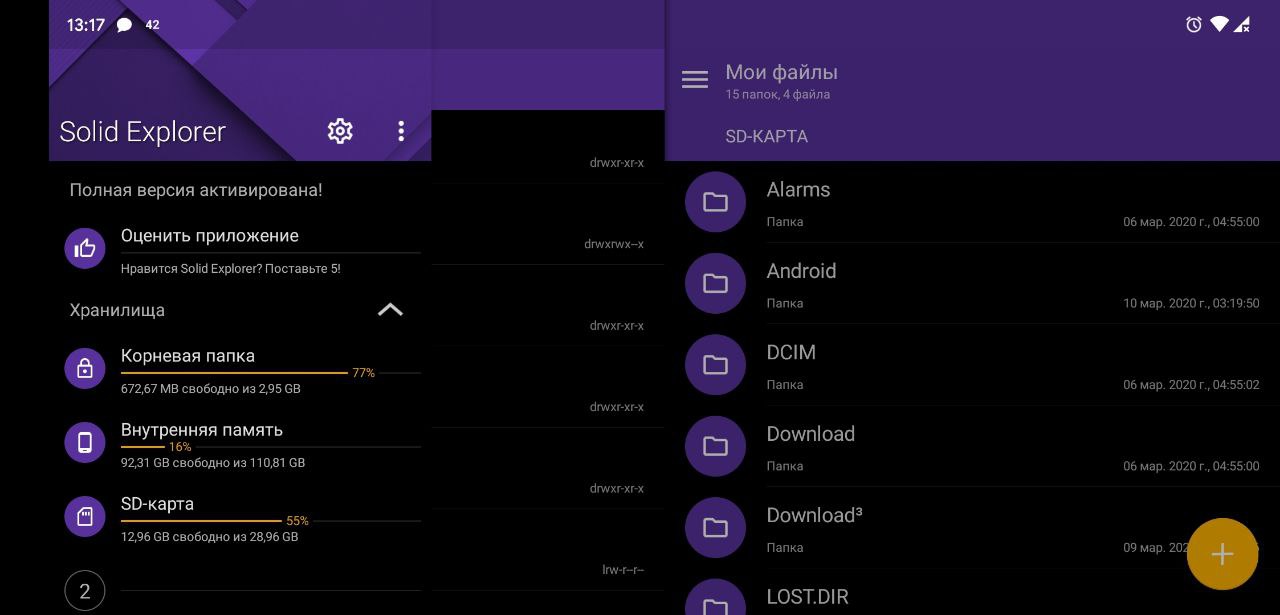Click the Download folder icon
This screenshot has width=1280, height=615.
[715, 446]
